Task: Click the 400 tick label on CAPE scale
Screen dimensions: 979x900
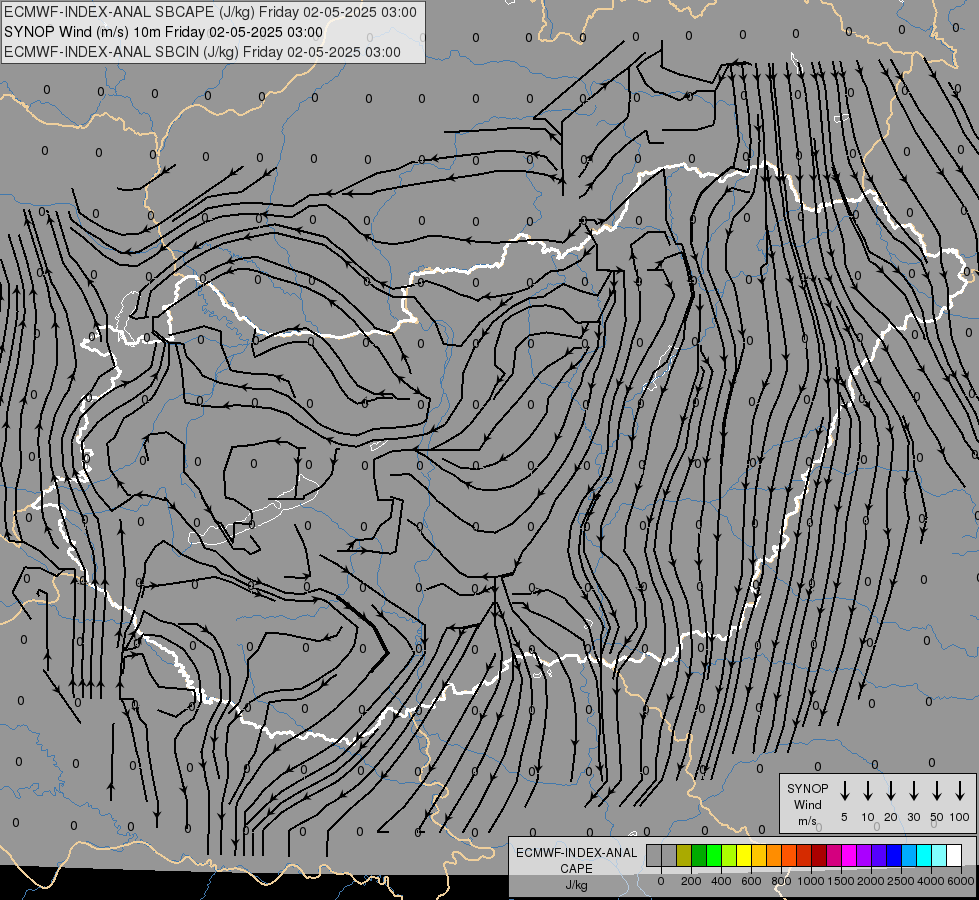Action: pos(721,881)
